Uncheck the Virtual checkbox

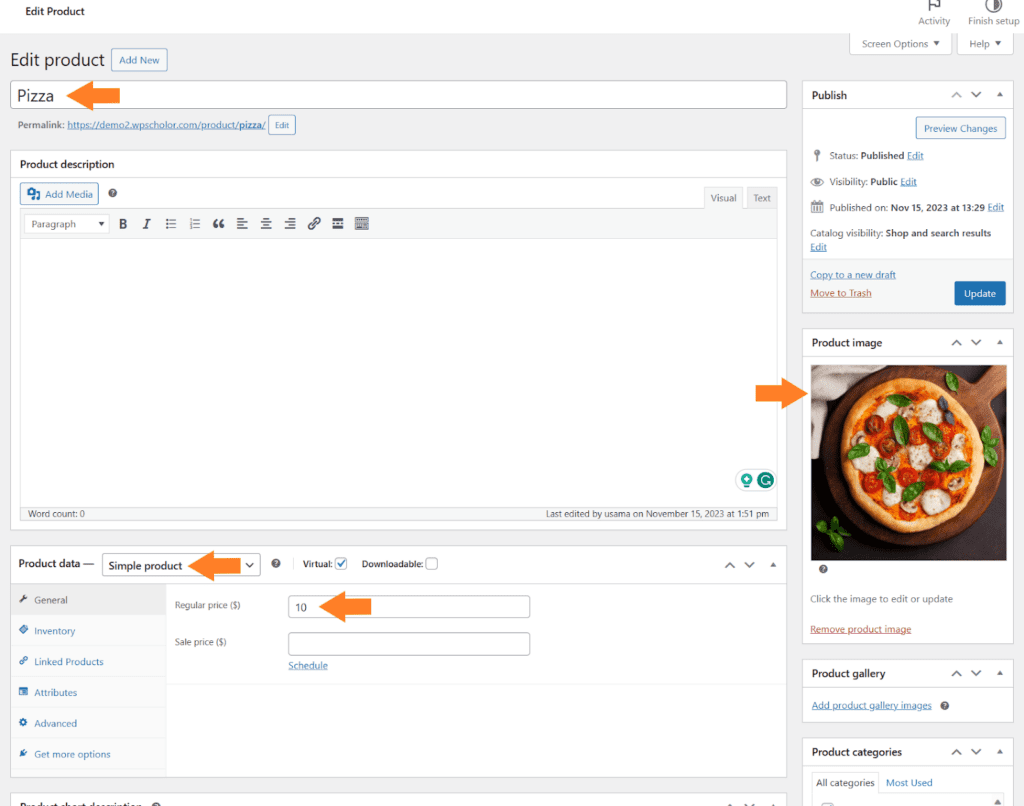pyautogui.click(x=343, y=563)
